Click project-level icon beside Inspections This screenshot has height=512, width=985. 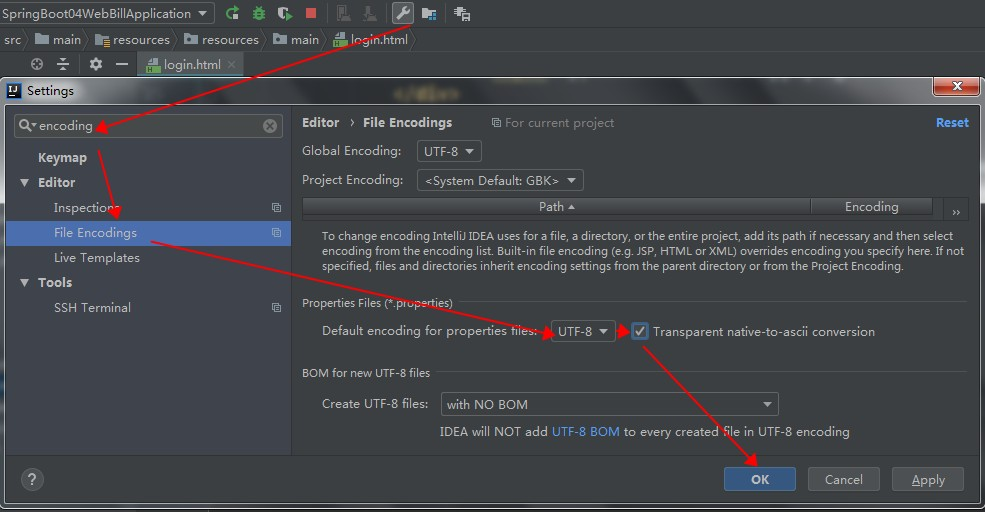click(x=276, y=207)
